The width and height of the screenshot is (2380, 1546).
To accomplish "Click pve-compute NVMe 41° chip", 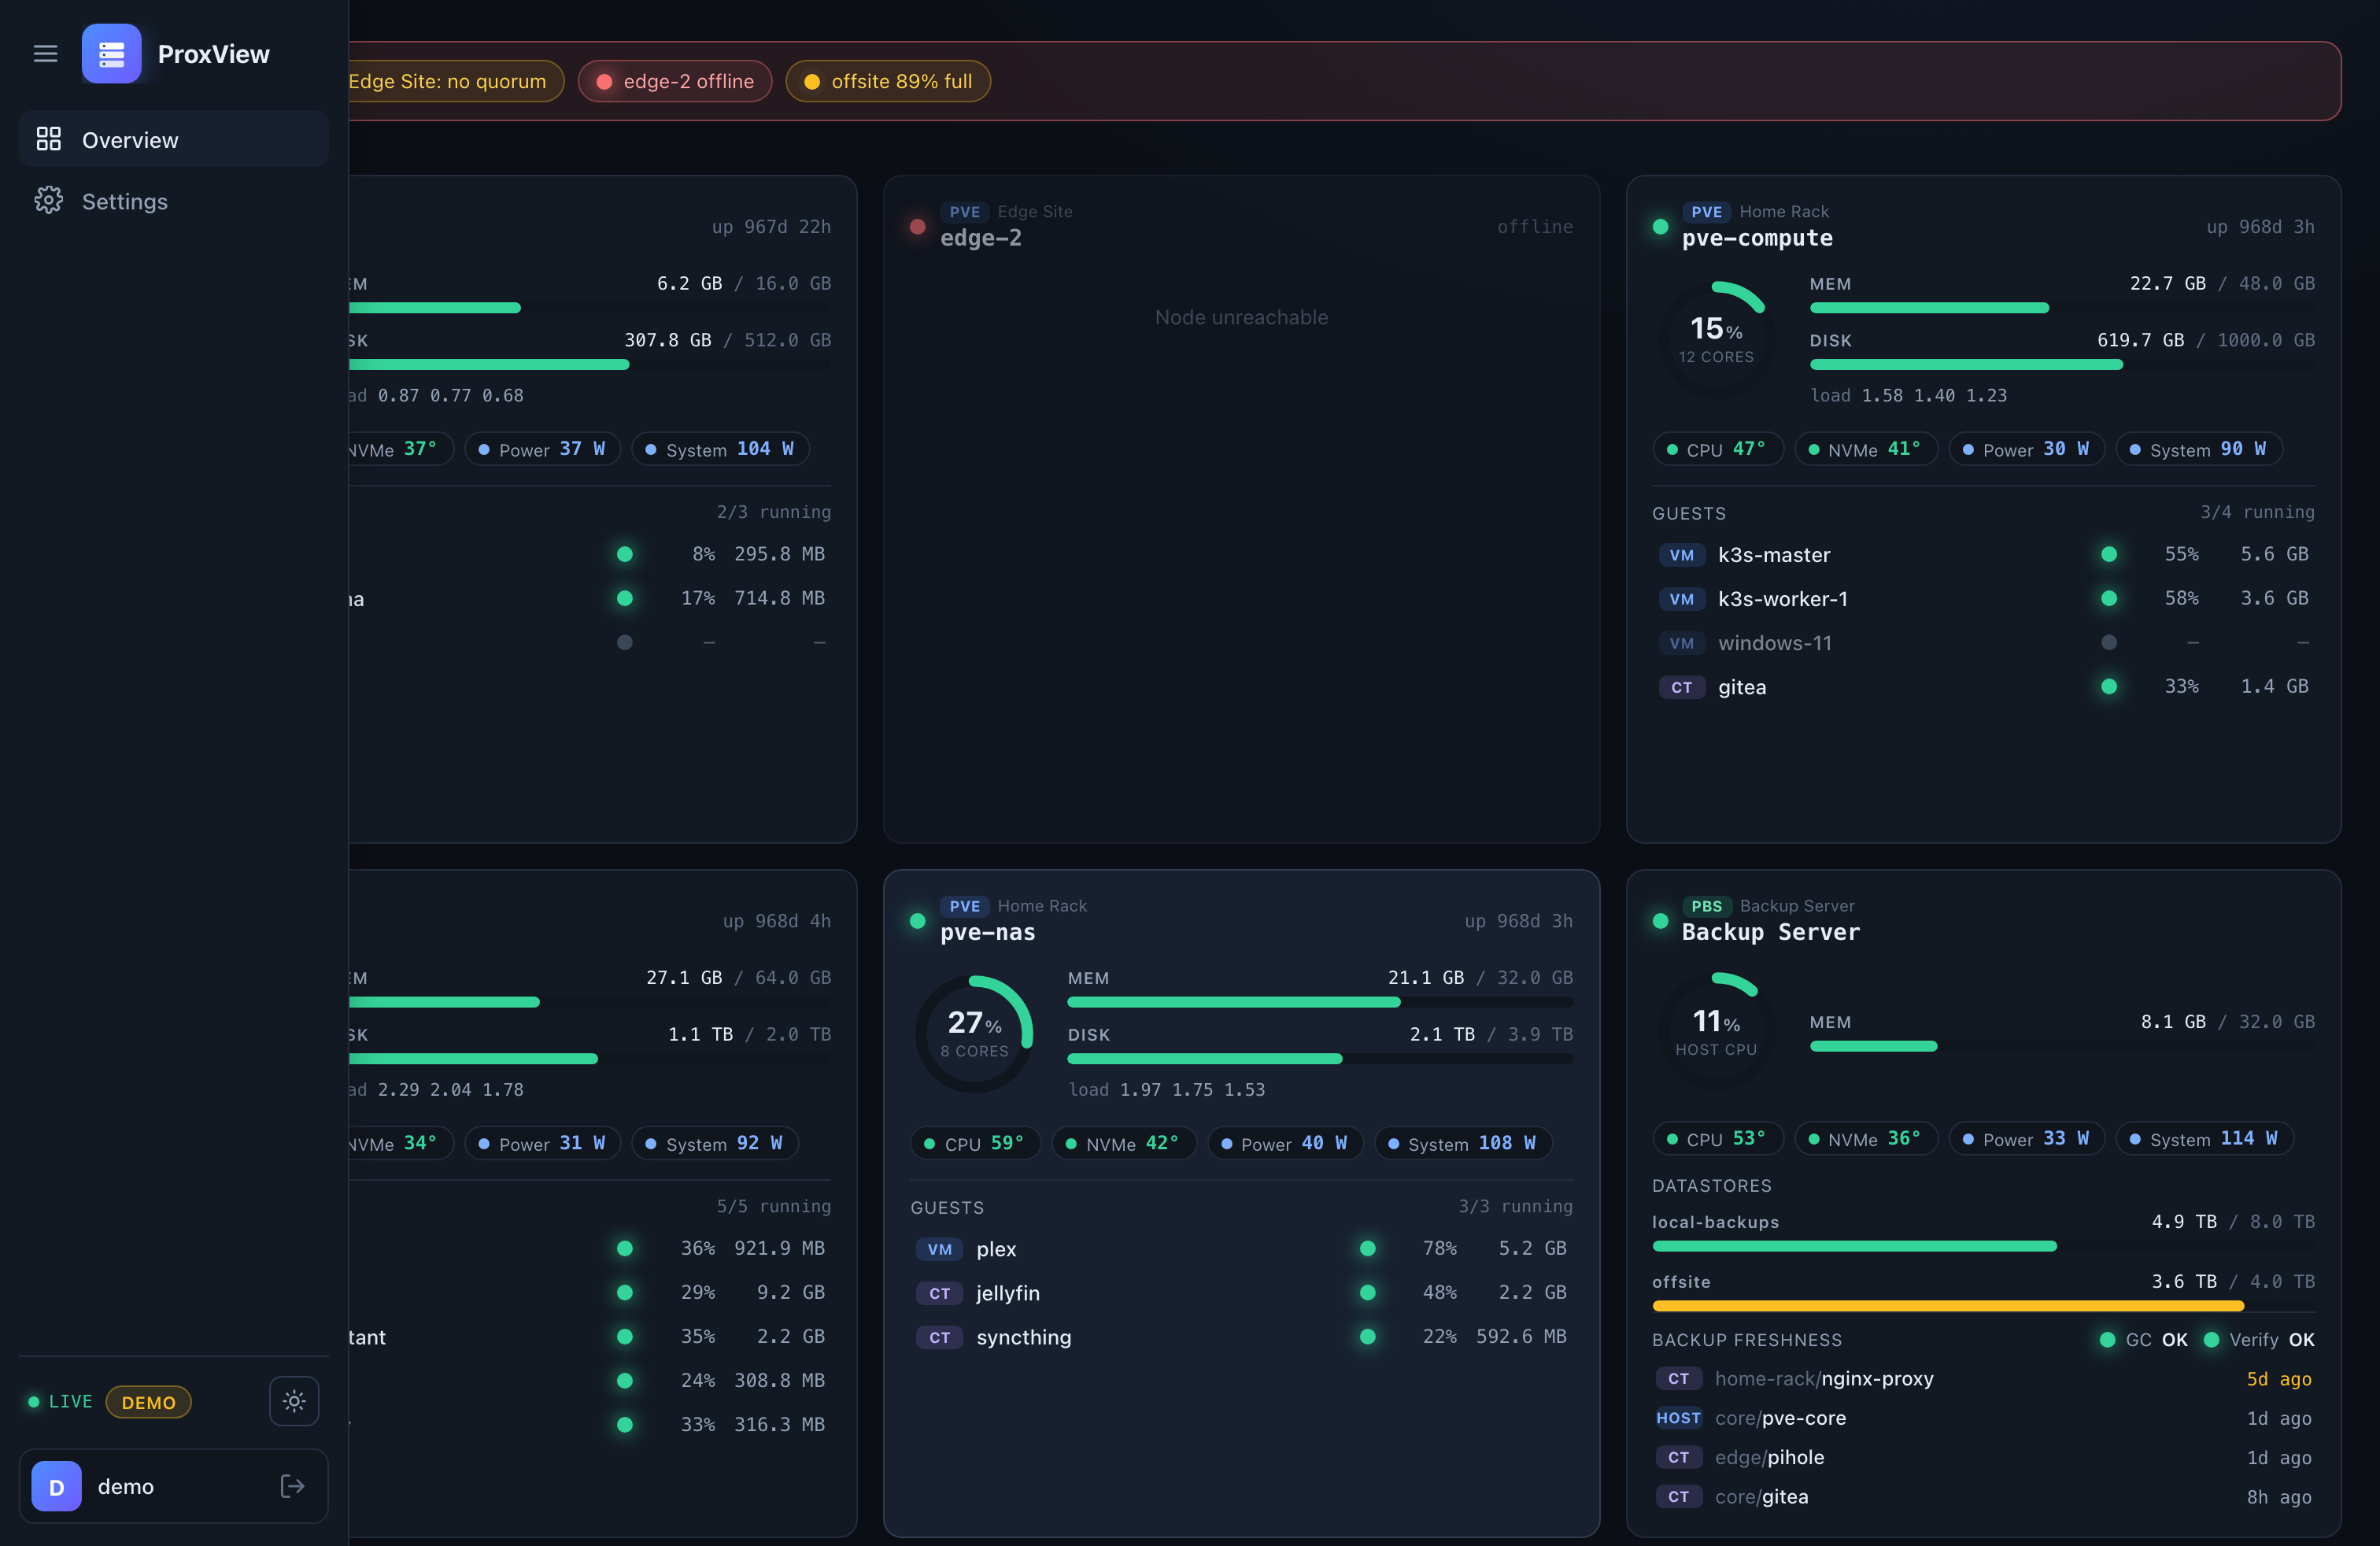I will [1866, 449].
